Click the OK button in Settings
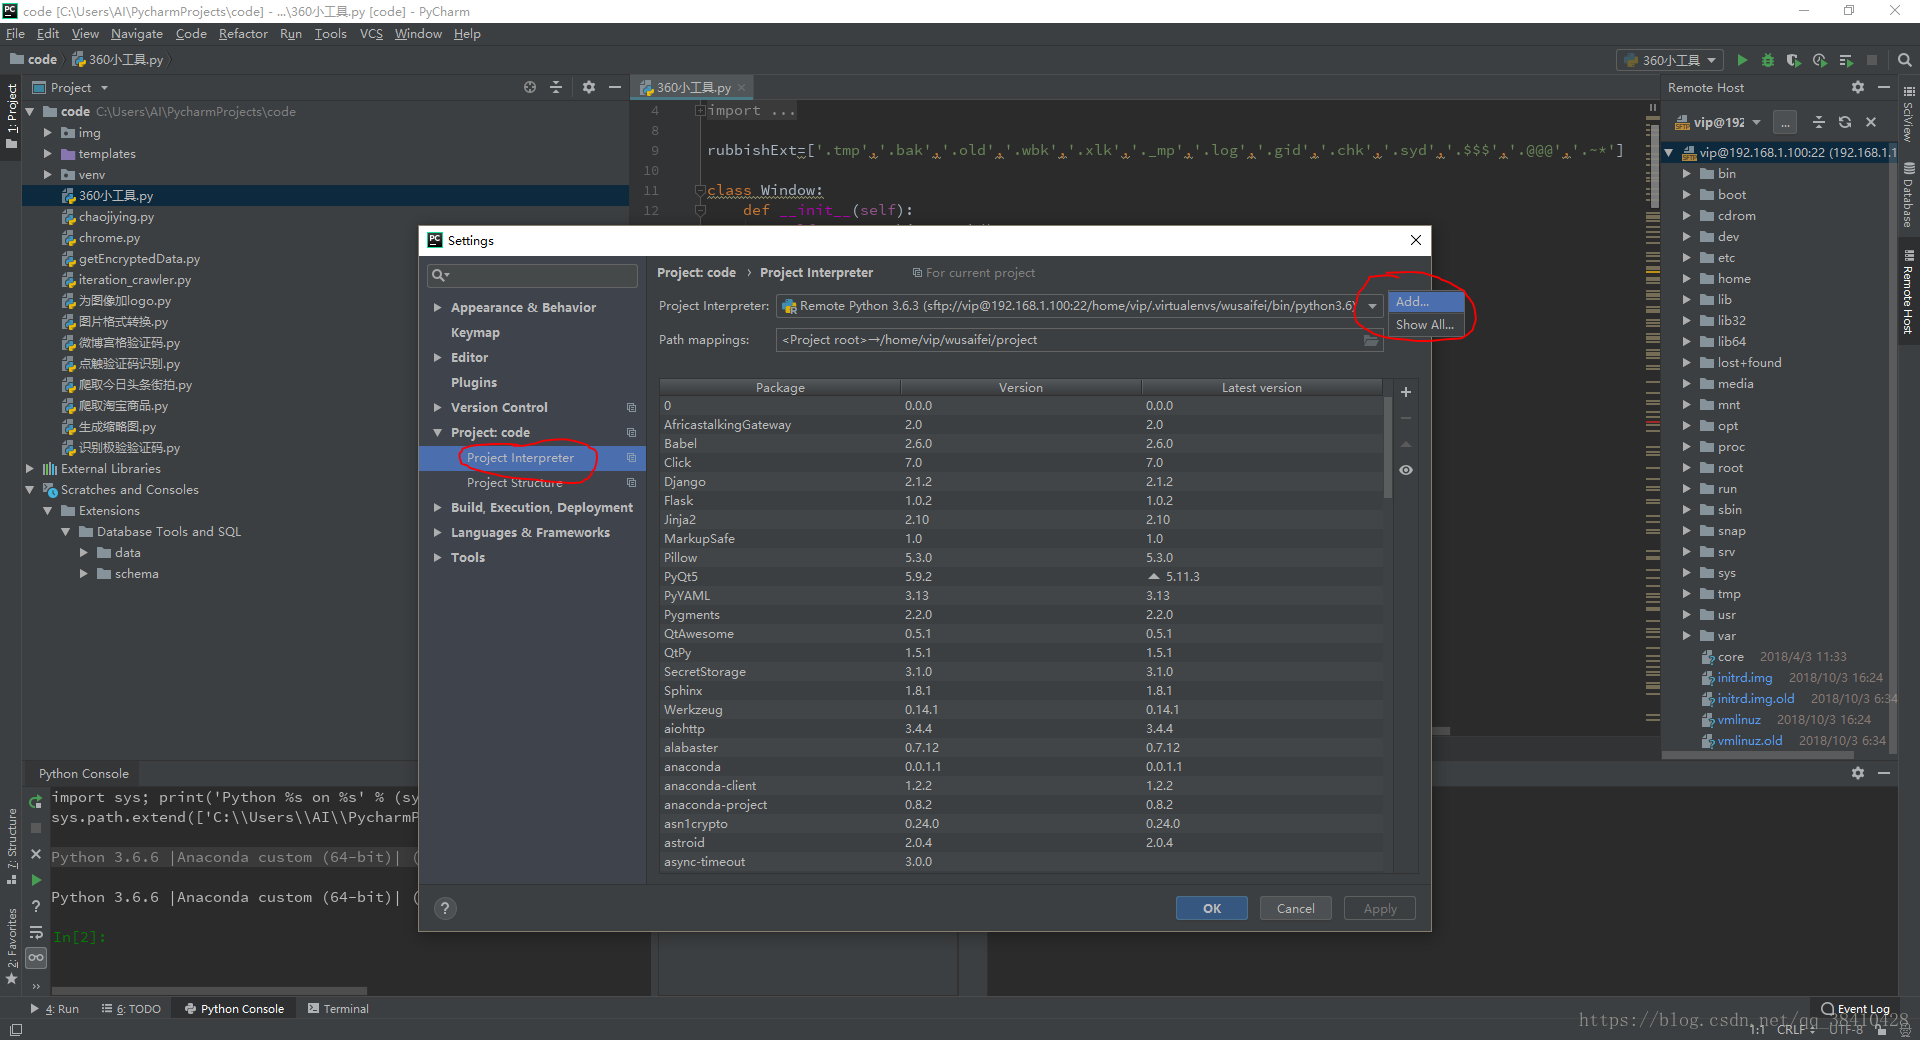 click(x=1211, y=909)
